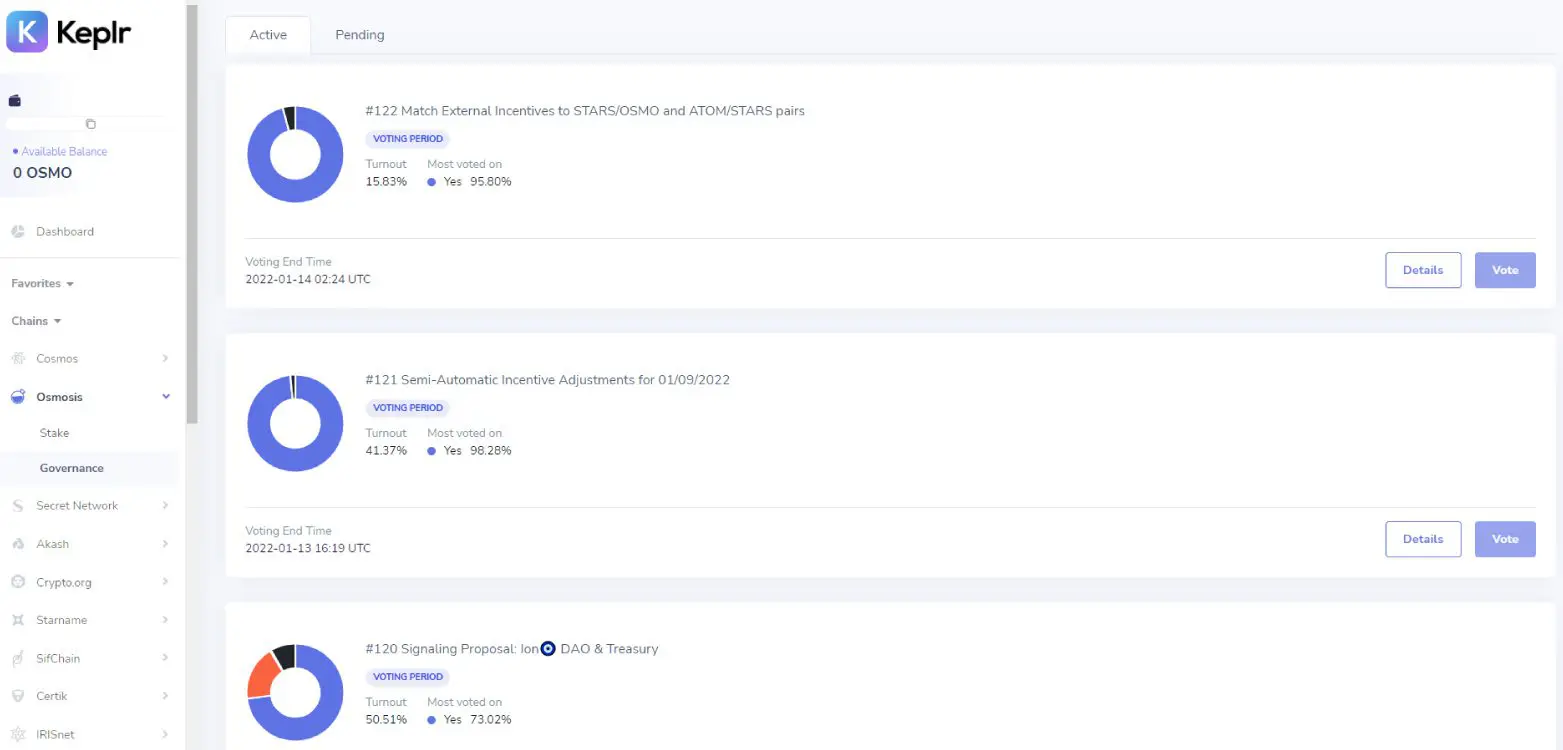
Task: Click the 73.02% Yes vote value
Action: coord(491,720)
